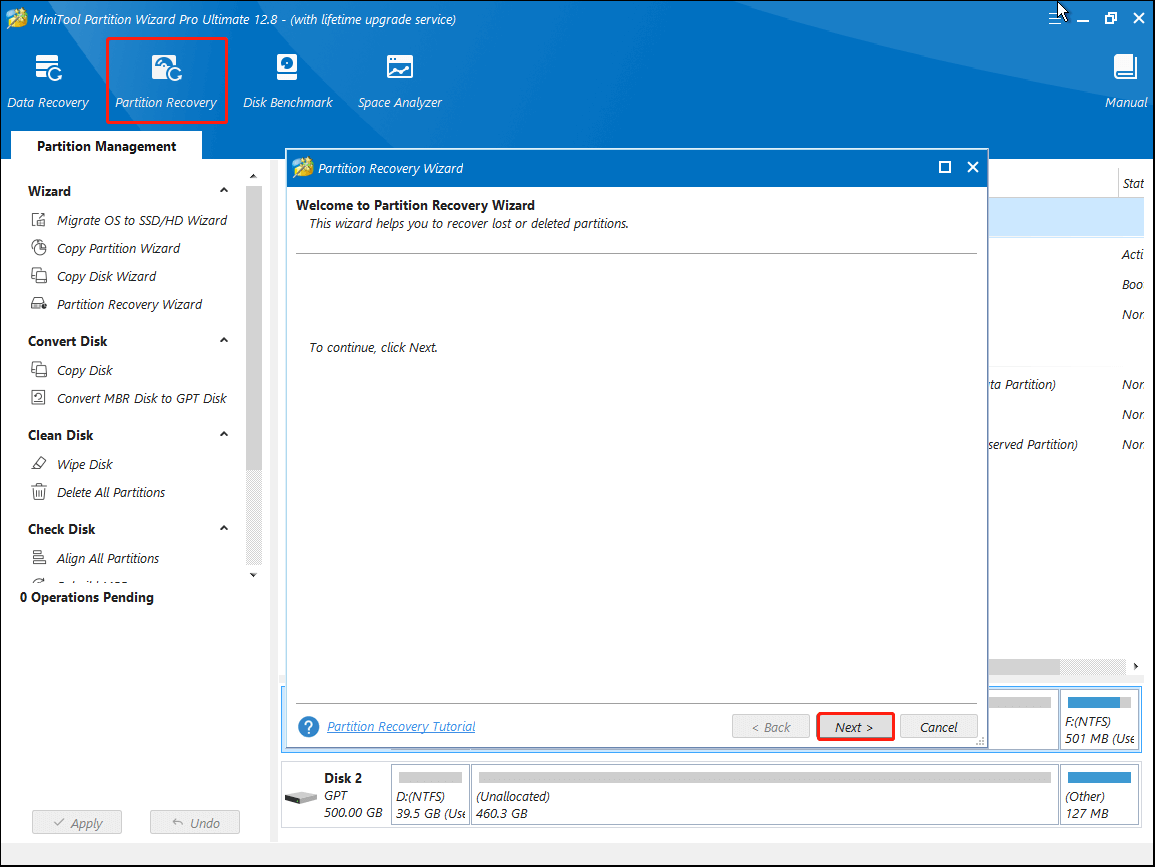The height and width of the screenshot is (867, 1155).
Task: Open Space Analyzer tool
Action: [x=400, y=81]
